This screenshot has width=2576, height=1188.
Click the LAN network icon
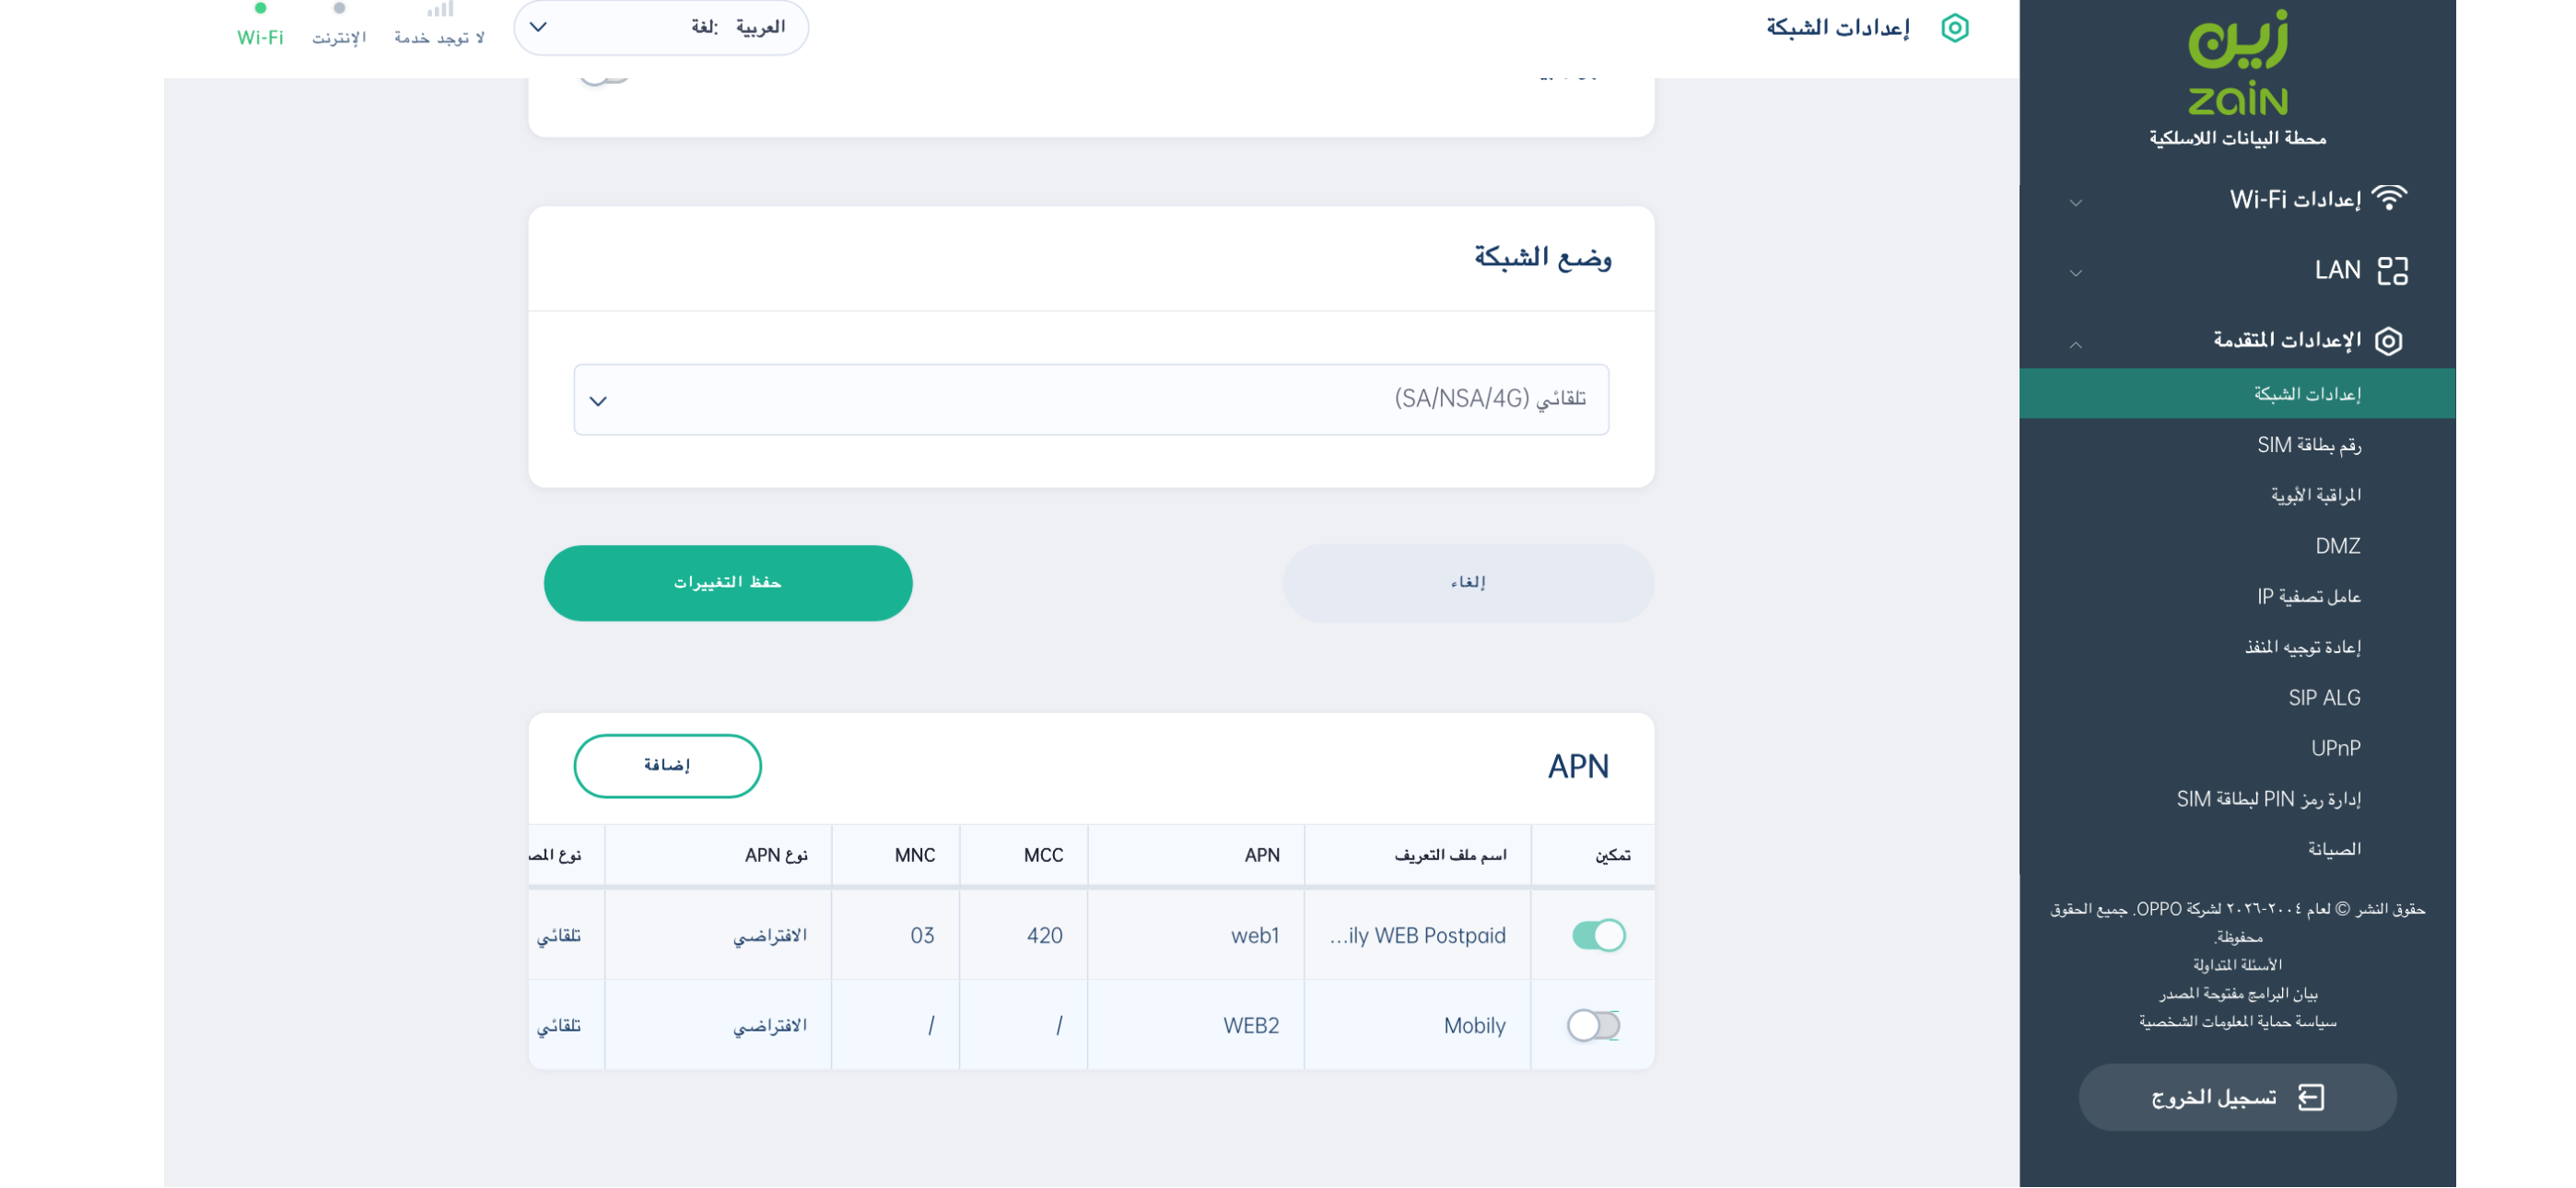click(2392, 270)
